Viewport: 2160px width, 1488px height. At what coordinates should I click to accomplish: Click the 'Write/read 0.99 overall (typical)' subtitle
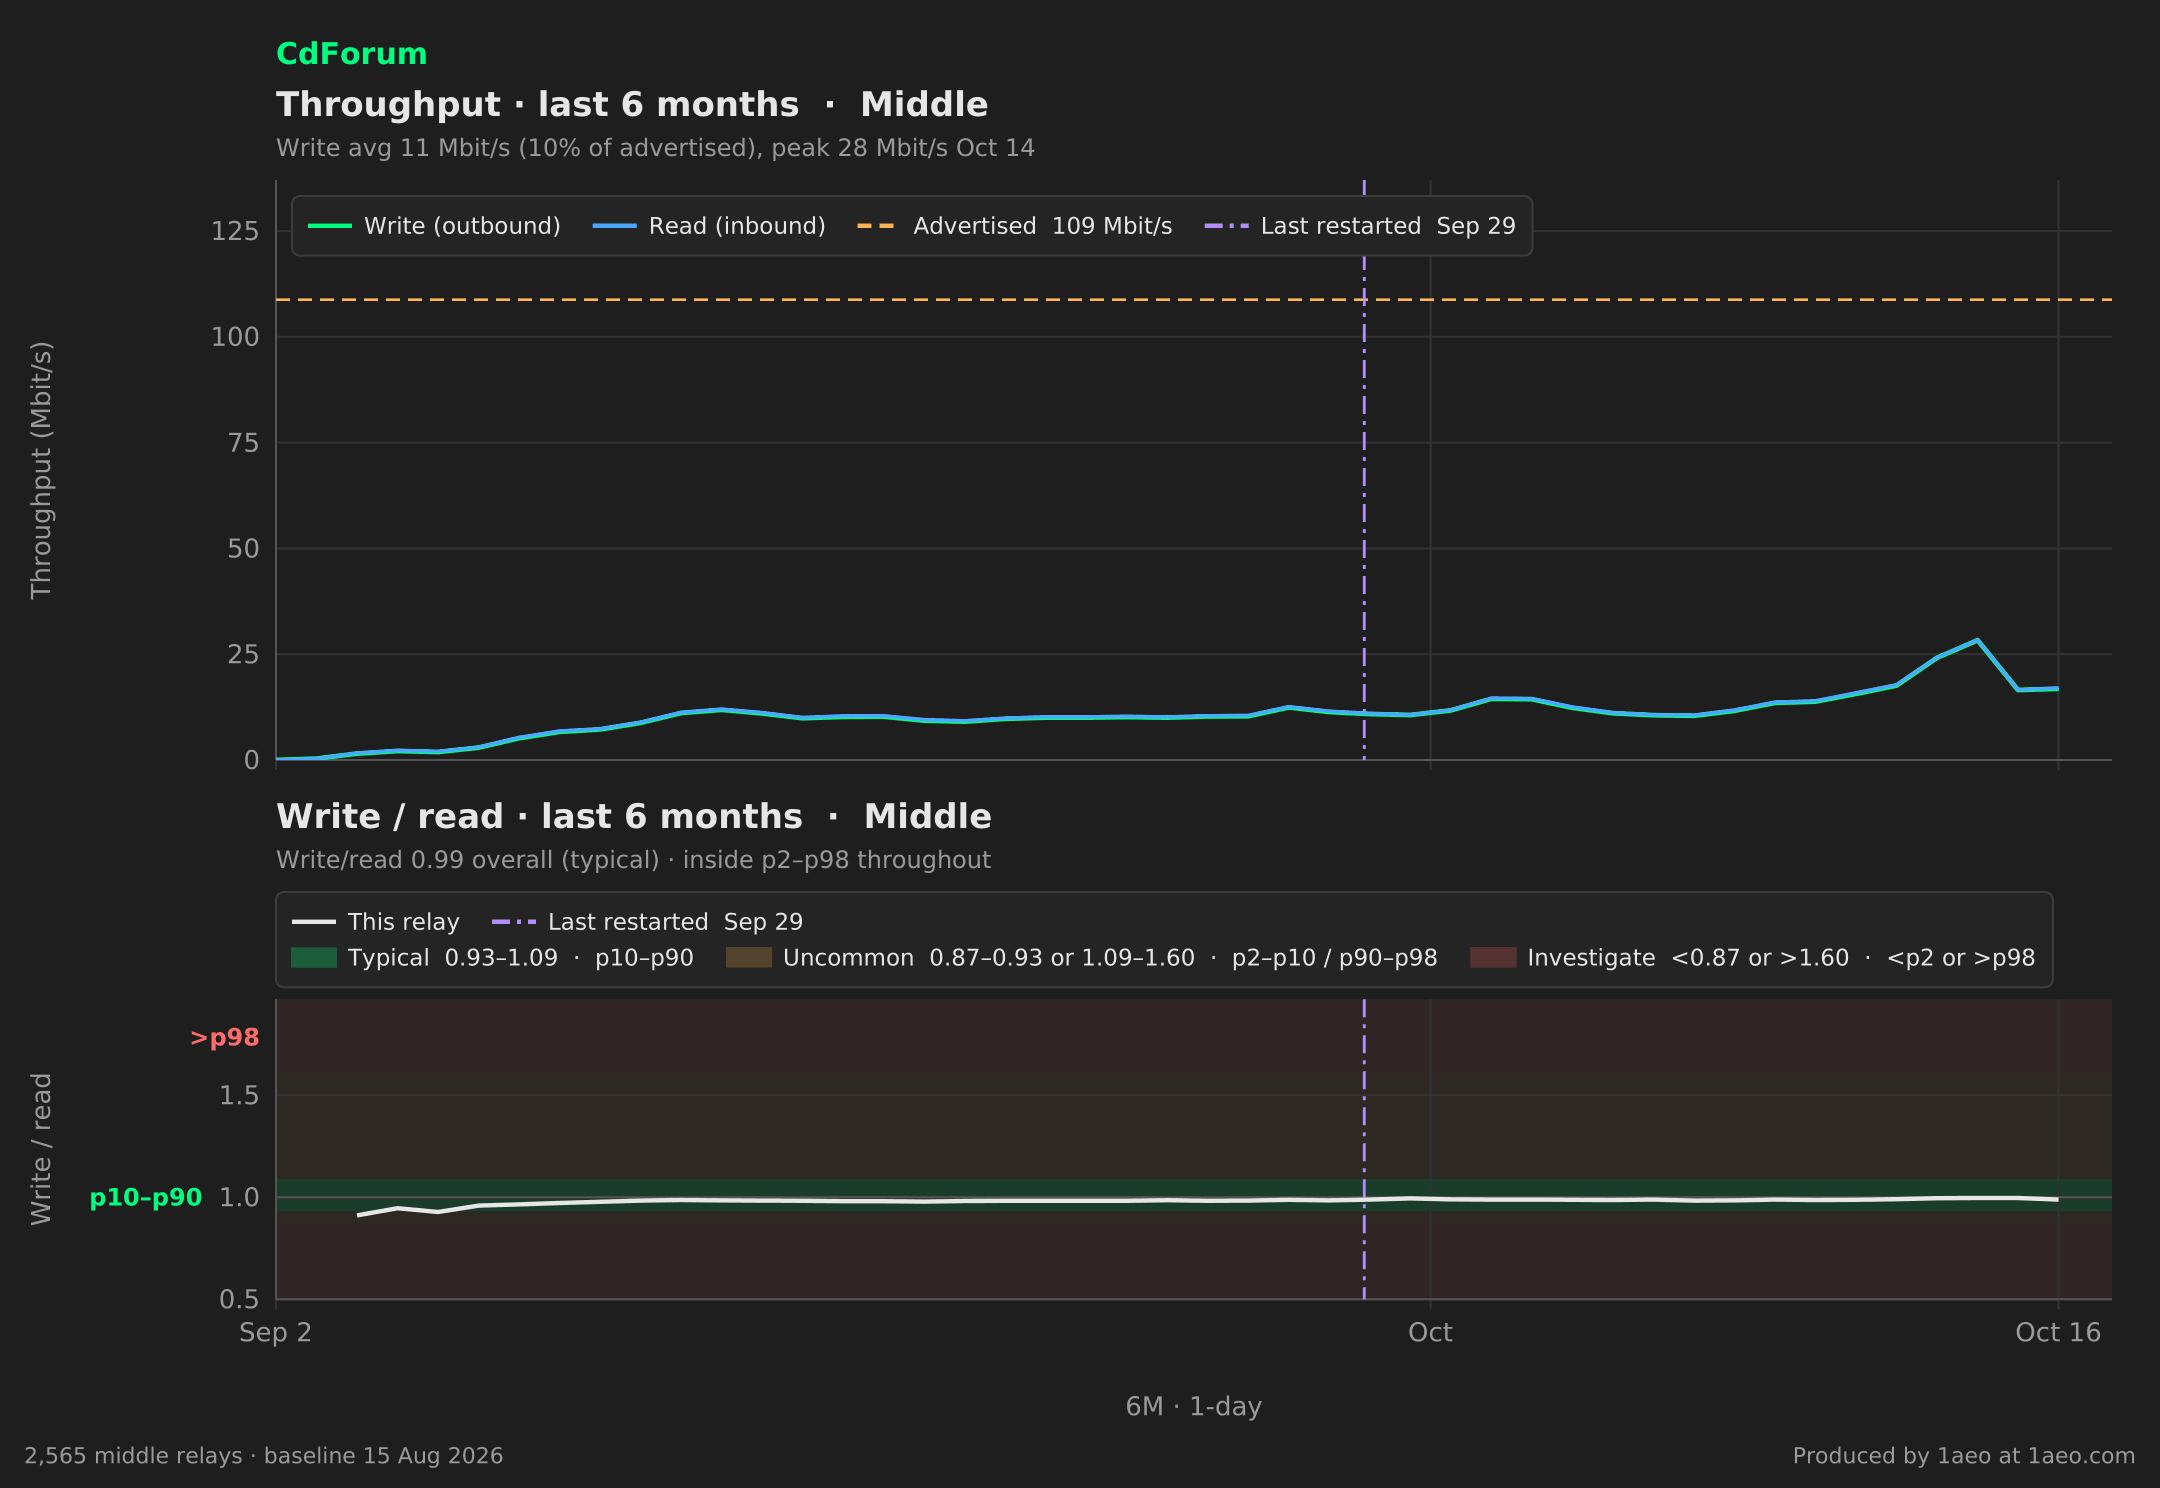[x=633, y=860]
